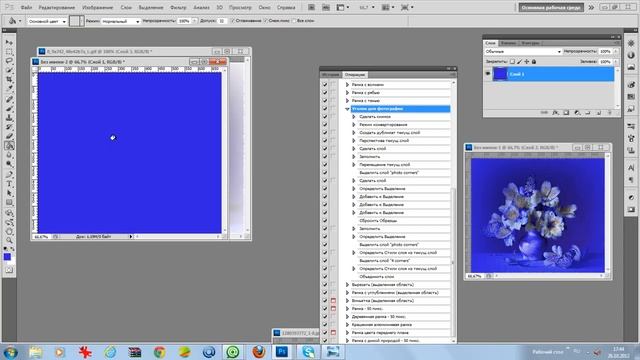640x360 pixels.
Task: Toggle dialog box for Виньетка action
Action: (x=333, y=300)
